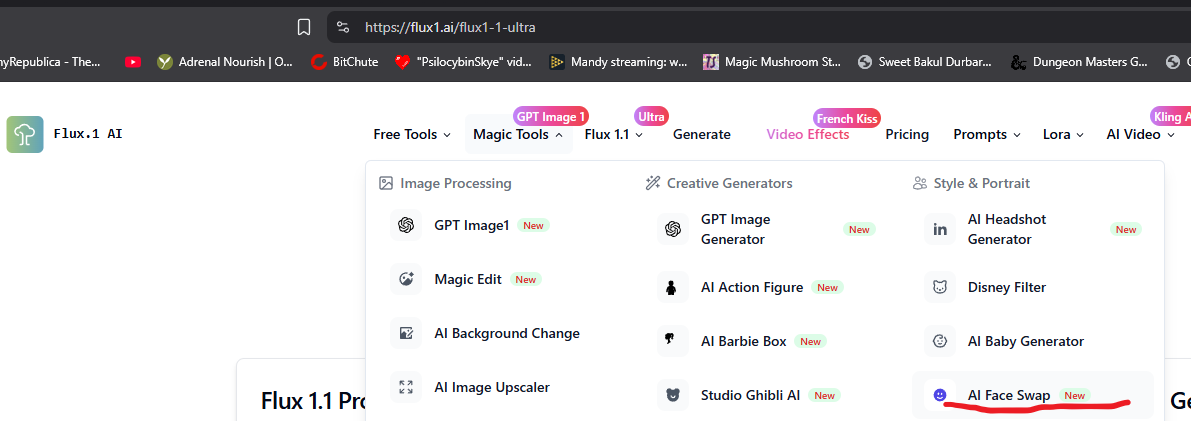Click the AI Face Swap smiley icon
This screenshot has height=421, width=1191.
pyautogui.click(x=940, y=395)
